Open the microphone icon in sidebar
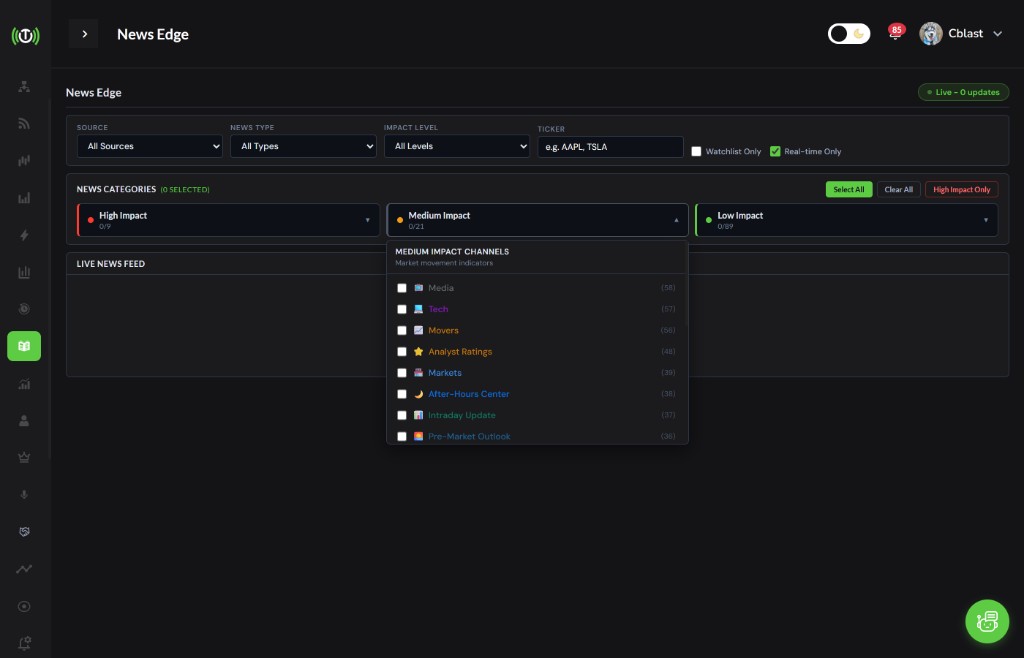 click(x=24, y=494)
